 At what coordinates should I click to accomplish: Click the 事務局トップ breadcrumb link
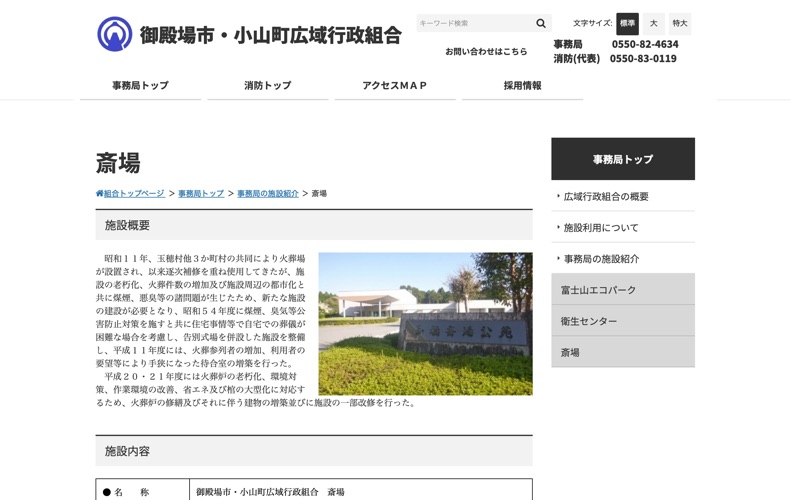point(201,193)
